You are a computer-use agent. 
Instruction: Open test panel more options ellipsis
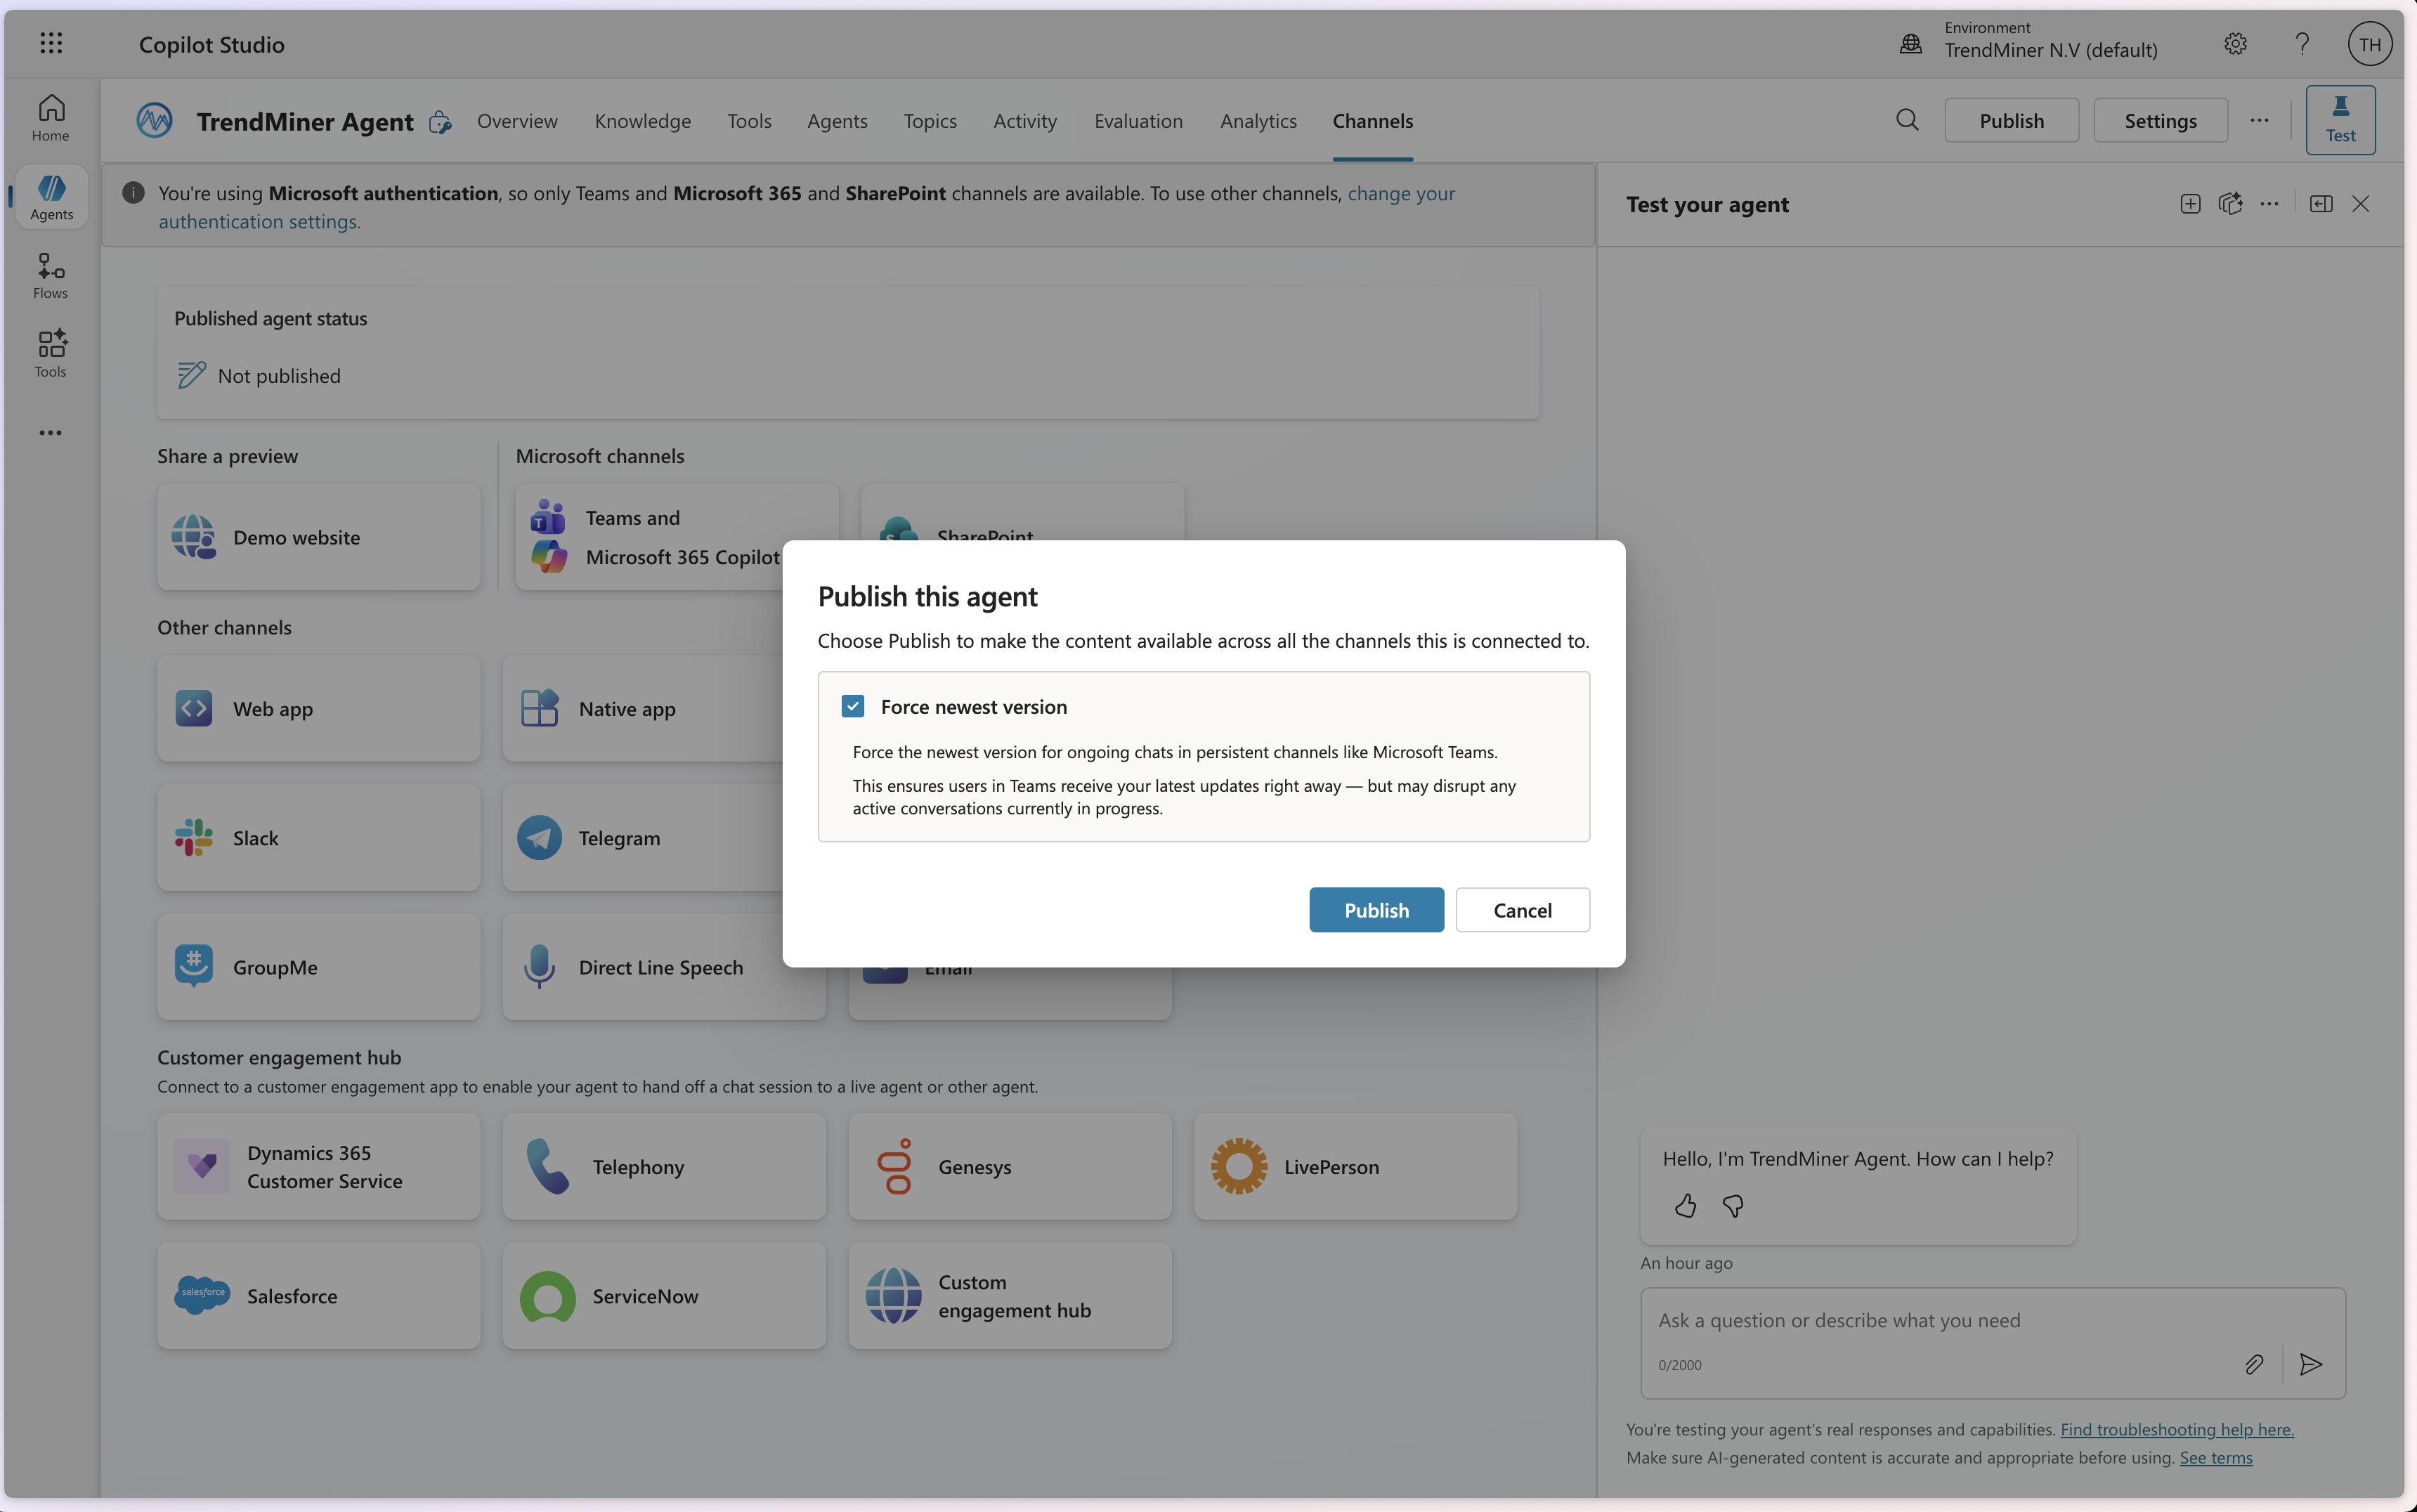tap(2270, 204)
